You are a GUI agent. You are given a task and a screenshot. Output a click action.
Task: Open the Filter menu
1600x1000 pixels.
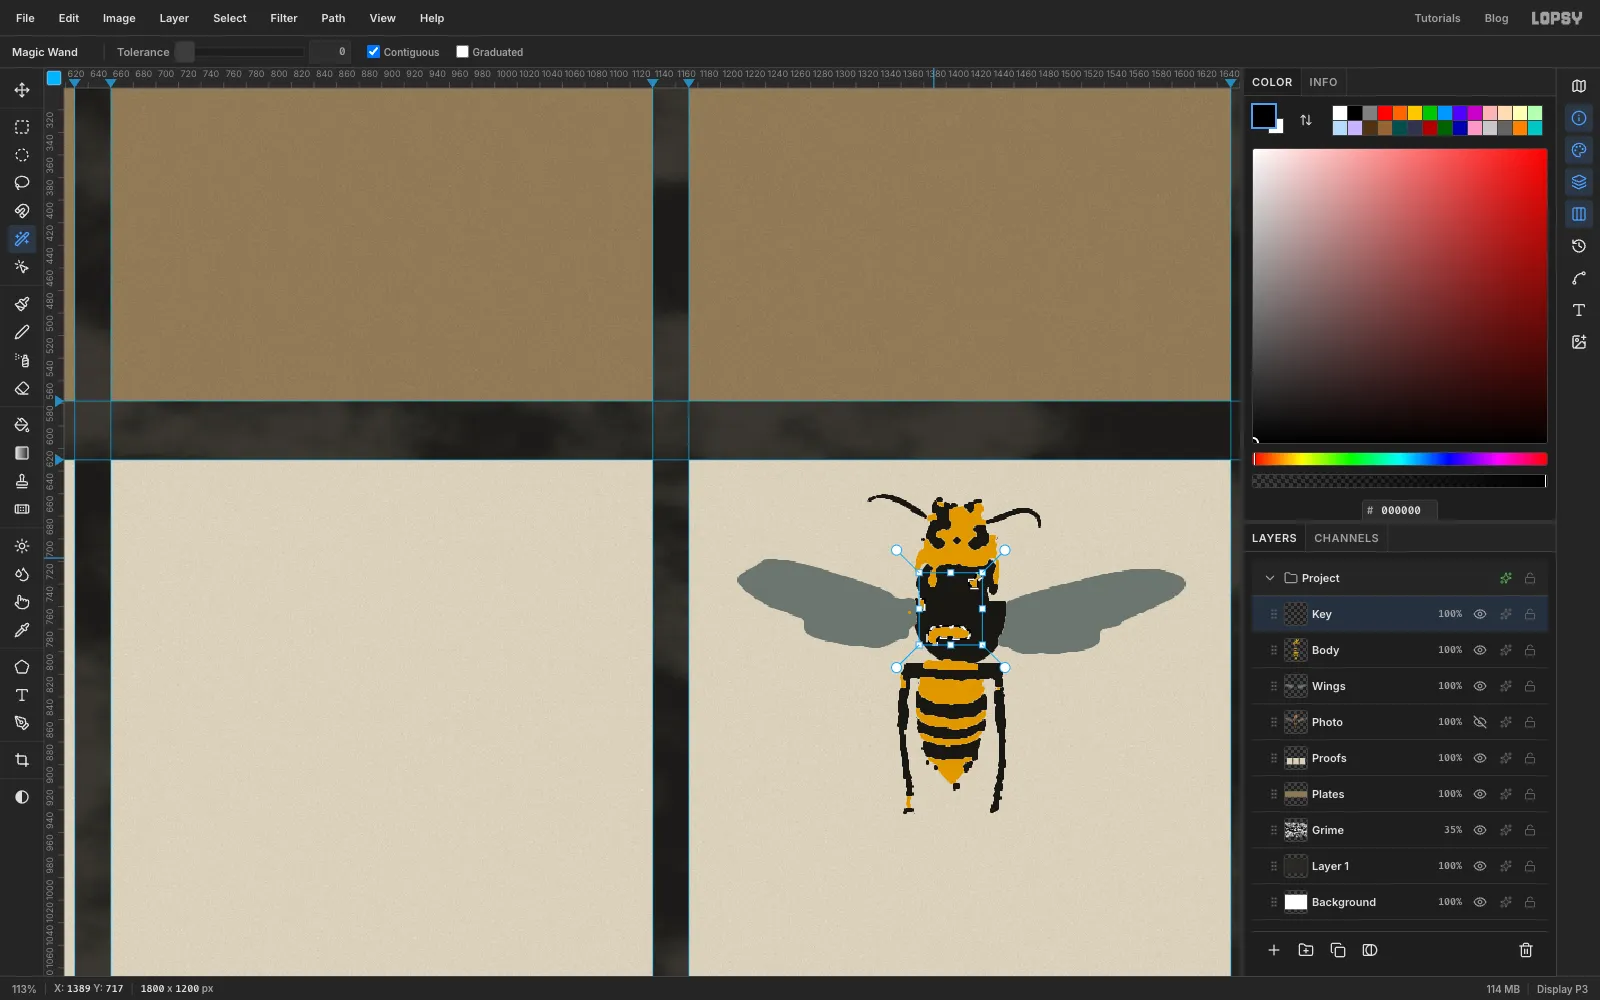284,18
